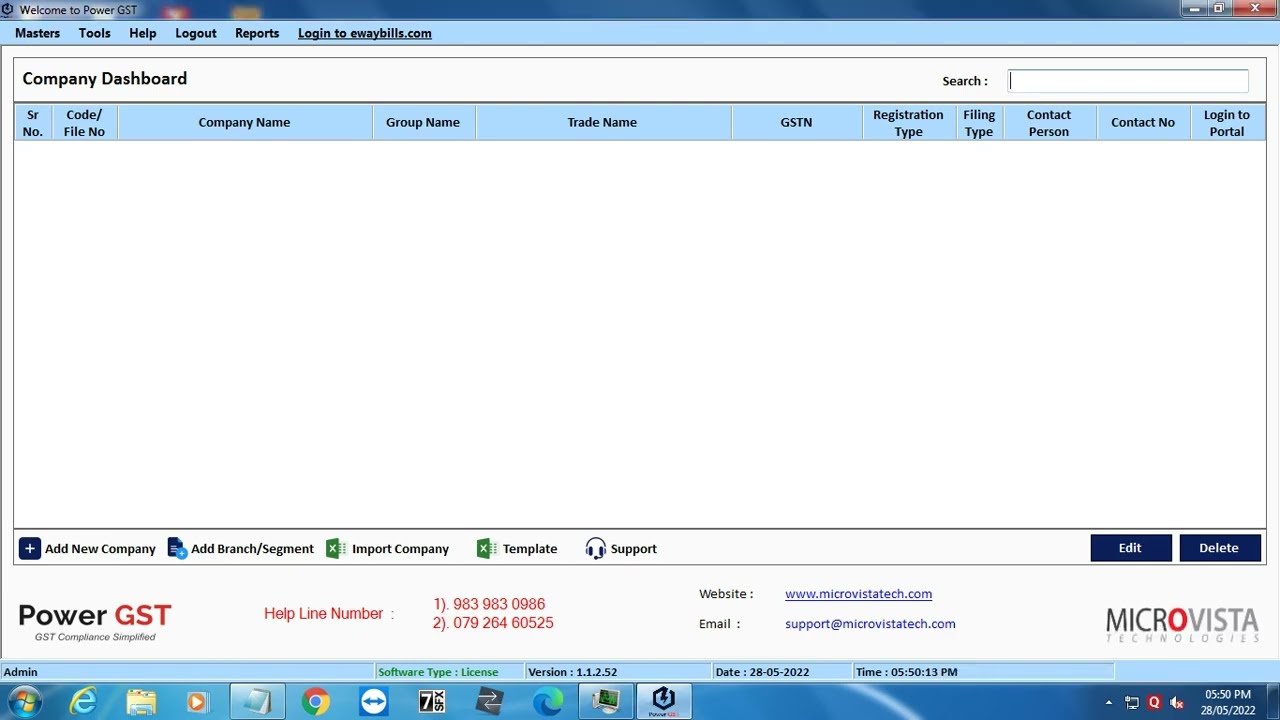Click the Add Branch/Segment label
The width and height of the screenshot is (1280, 720).
click(252, 549)
